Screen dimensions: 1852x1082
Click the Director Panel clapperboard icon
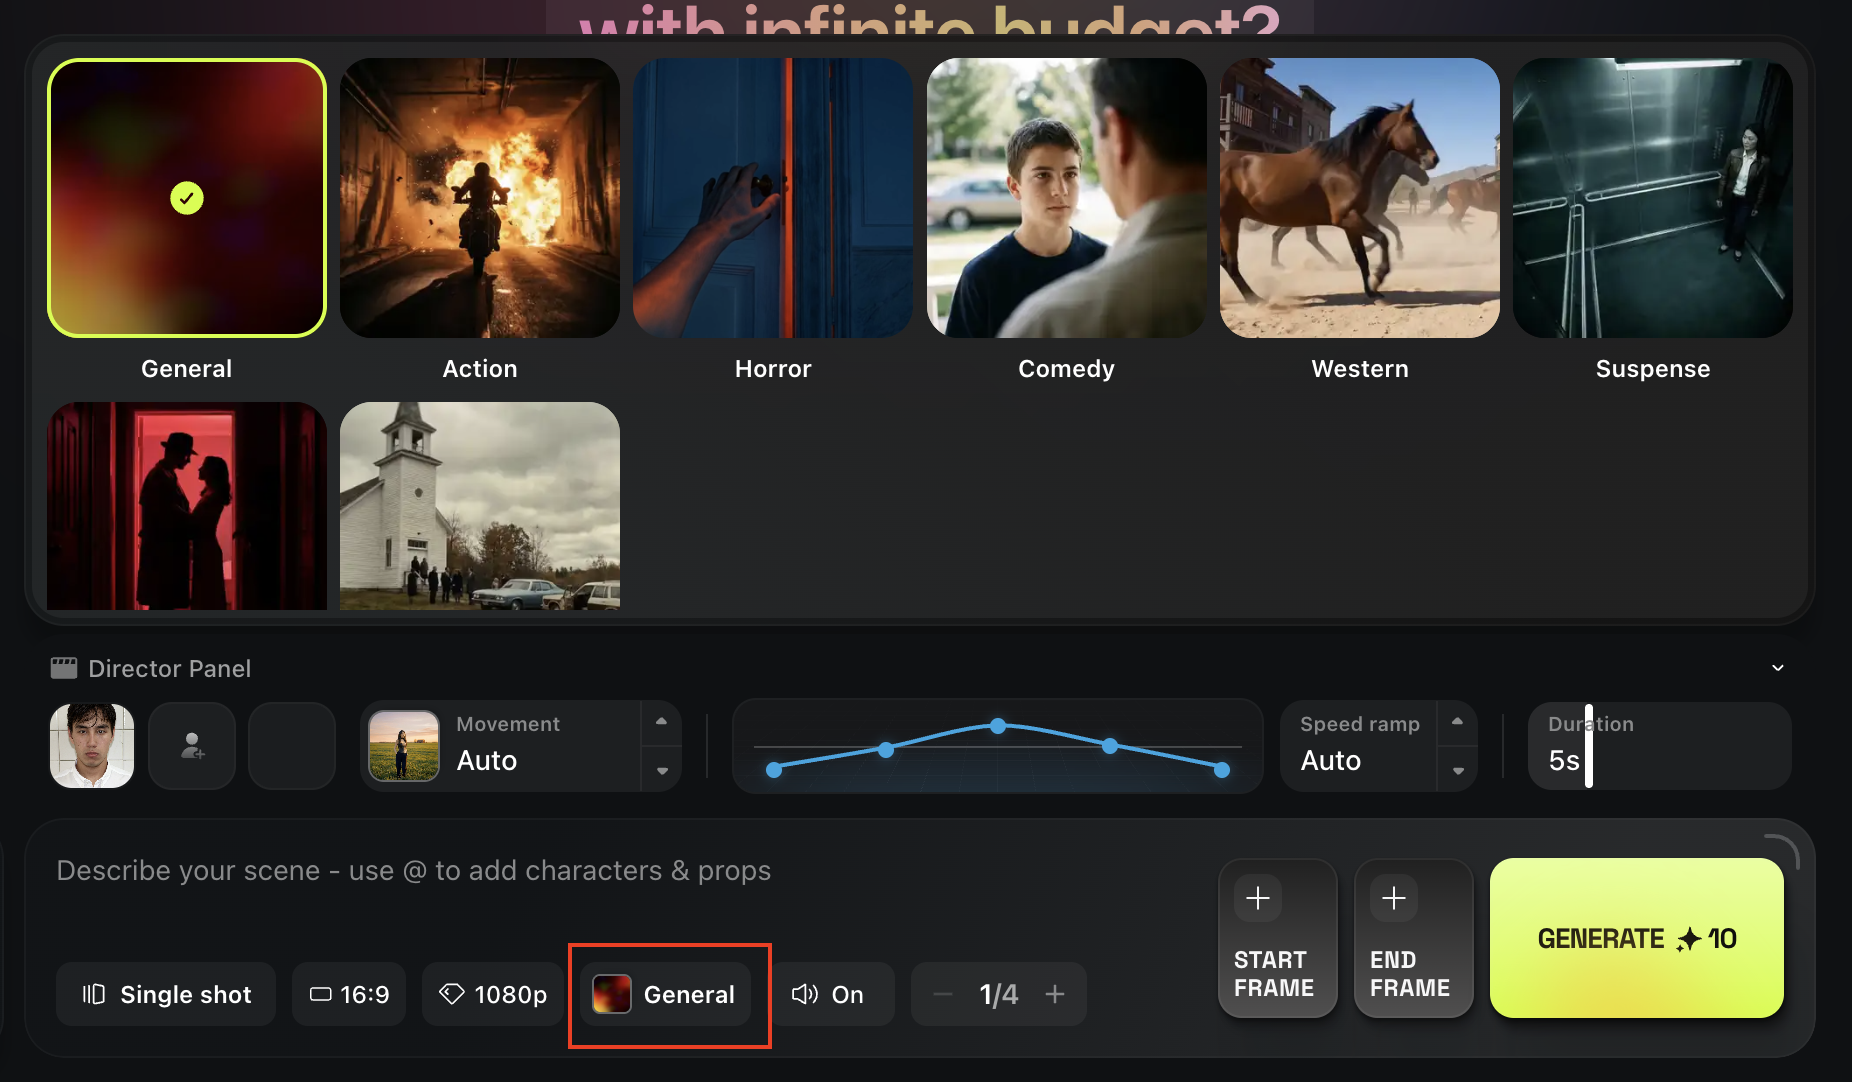(64, 668)
